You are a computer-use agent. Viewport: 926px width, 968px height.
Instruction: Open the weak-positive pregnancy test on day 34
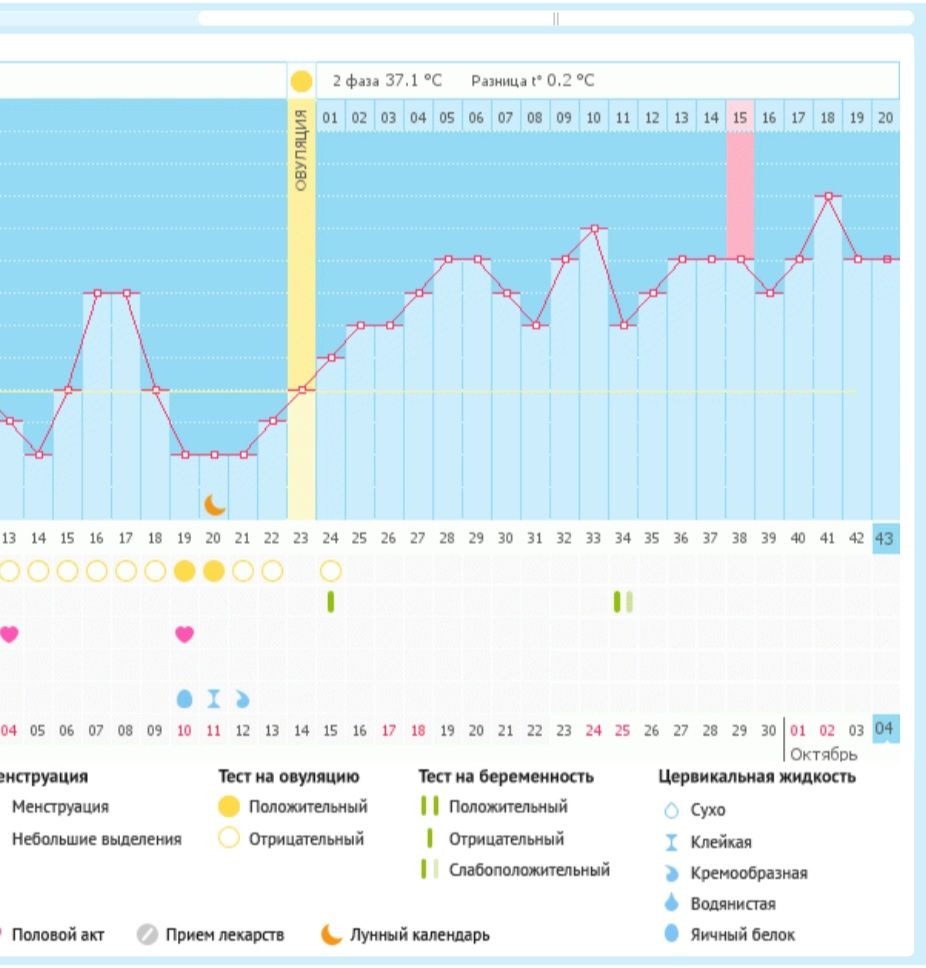point(623,602)
